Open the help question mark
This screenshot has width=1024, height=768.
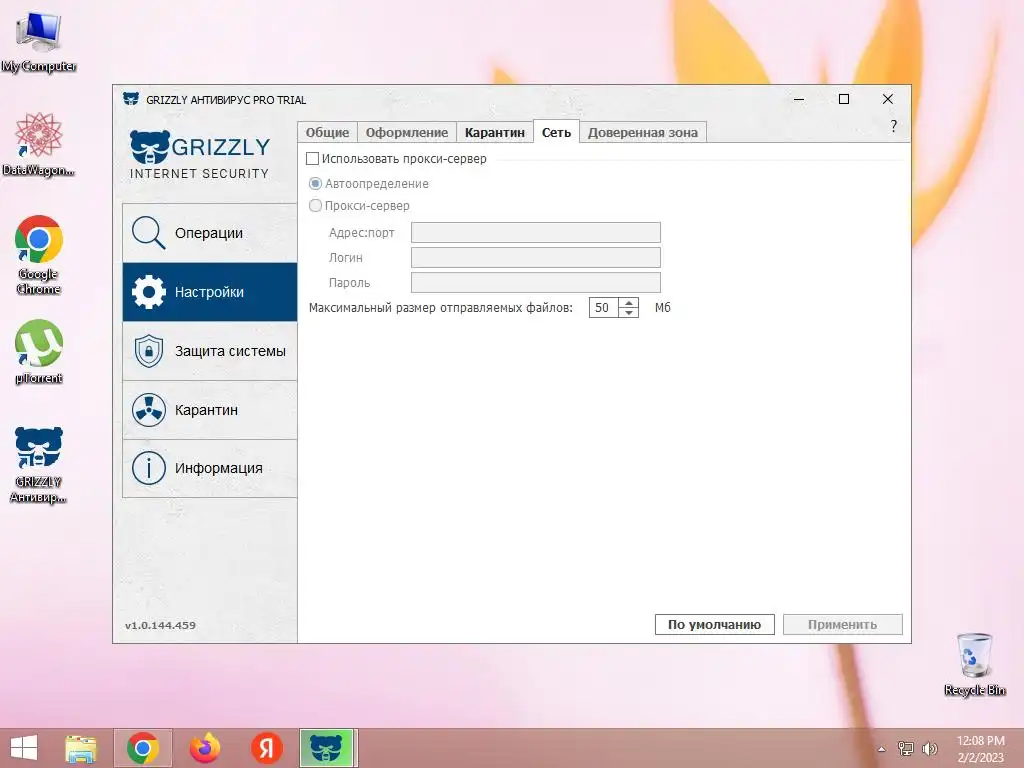click(x=893, y=126)
